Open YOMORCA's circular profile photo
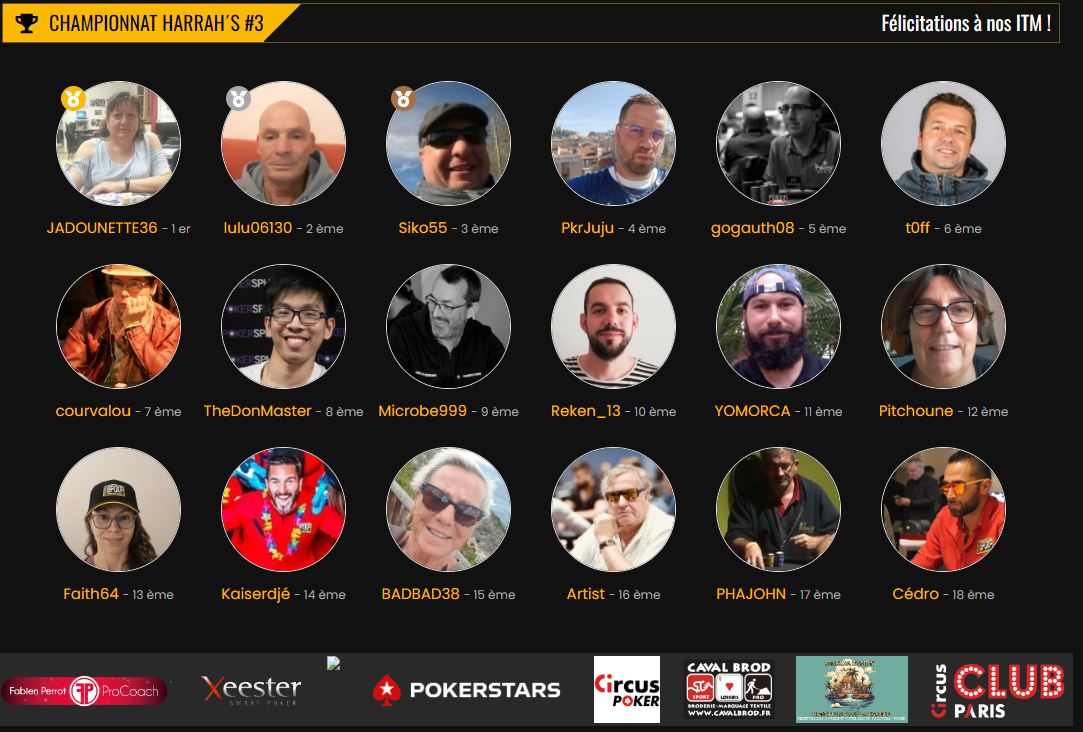This screenshot has width=1083, height=732. pyautogui.click(x=778, y=327)
